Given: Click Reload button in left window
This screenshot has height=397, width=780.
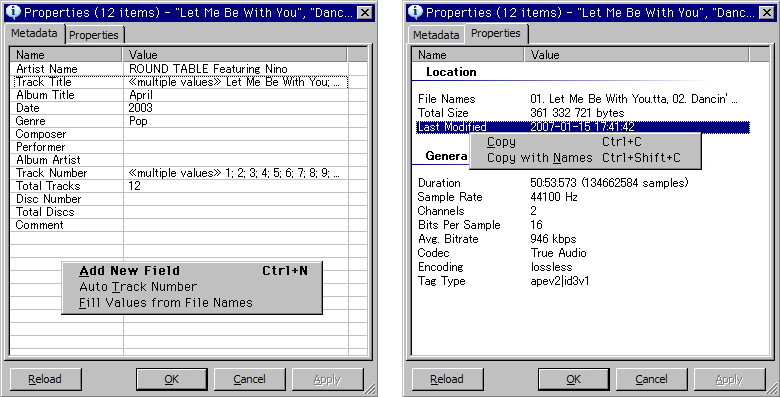Looking at the screenshot, I should 45,380.
